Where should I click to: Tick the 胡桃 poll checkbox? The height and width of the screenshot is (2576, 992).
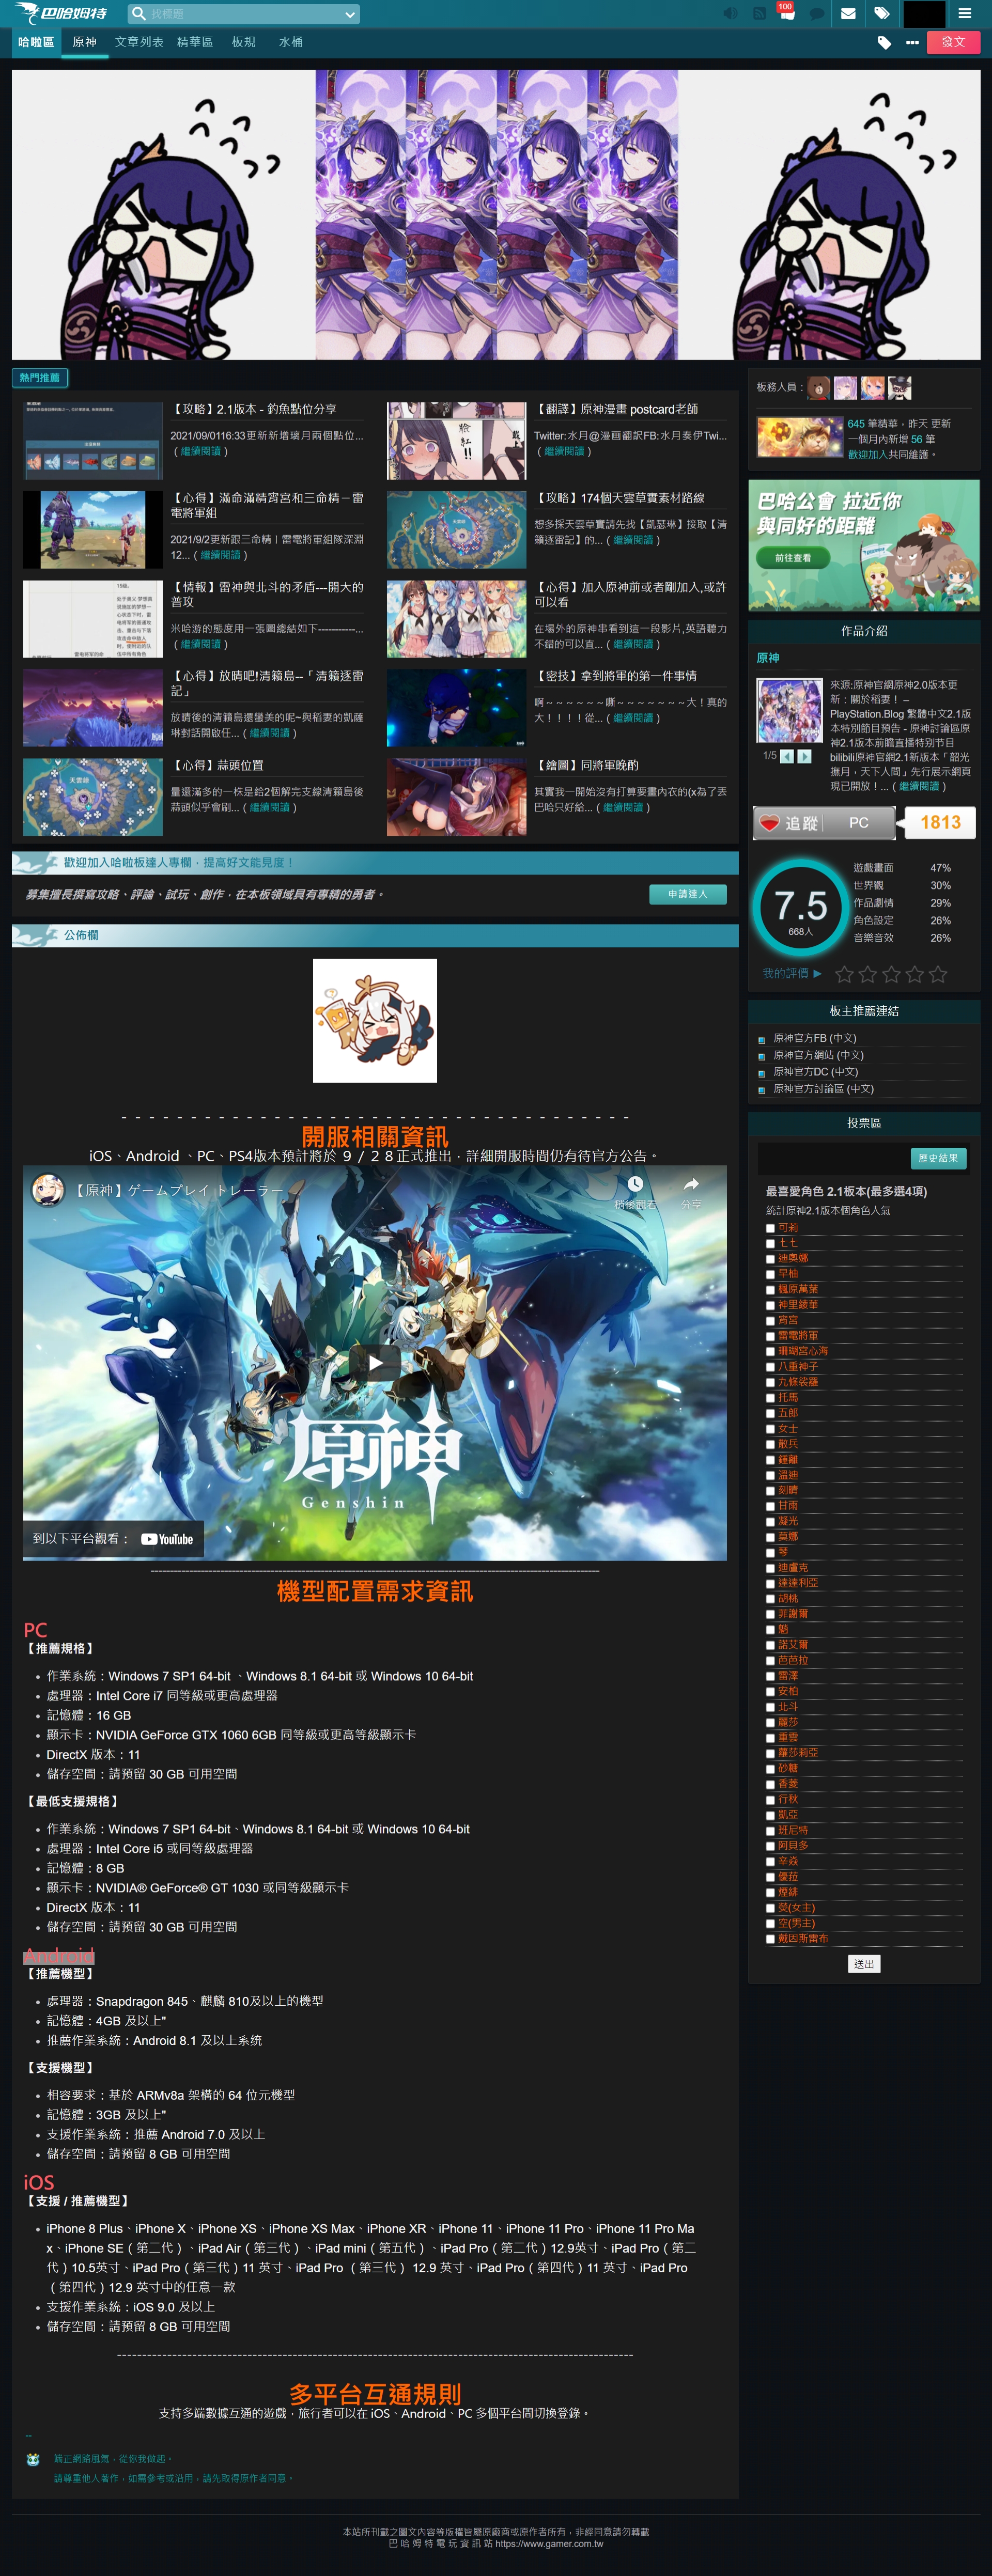[x=770, y=1599]
